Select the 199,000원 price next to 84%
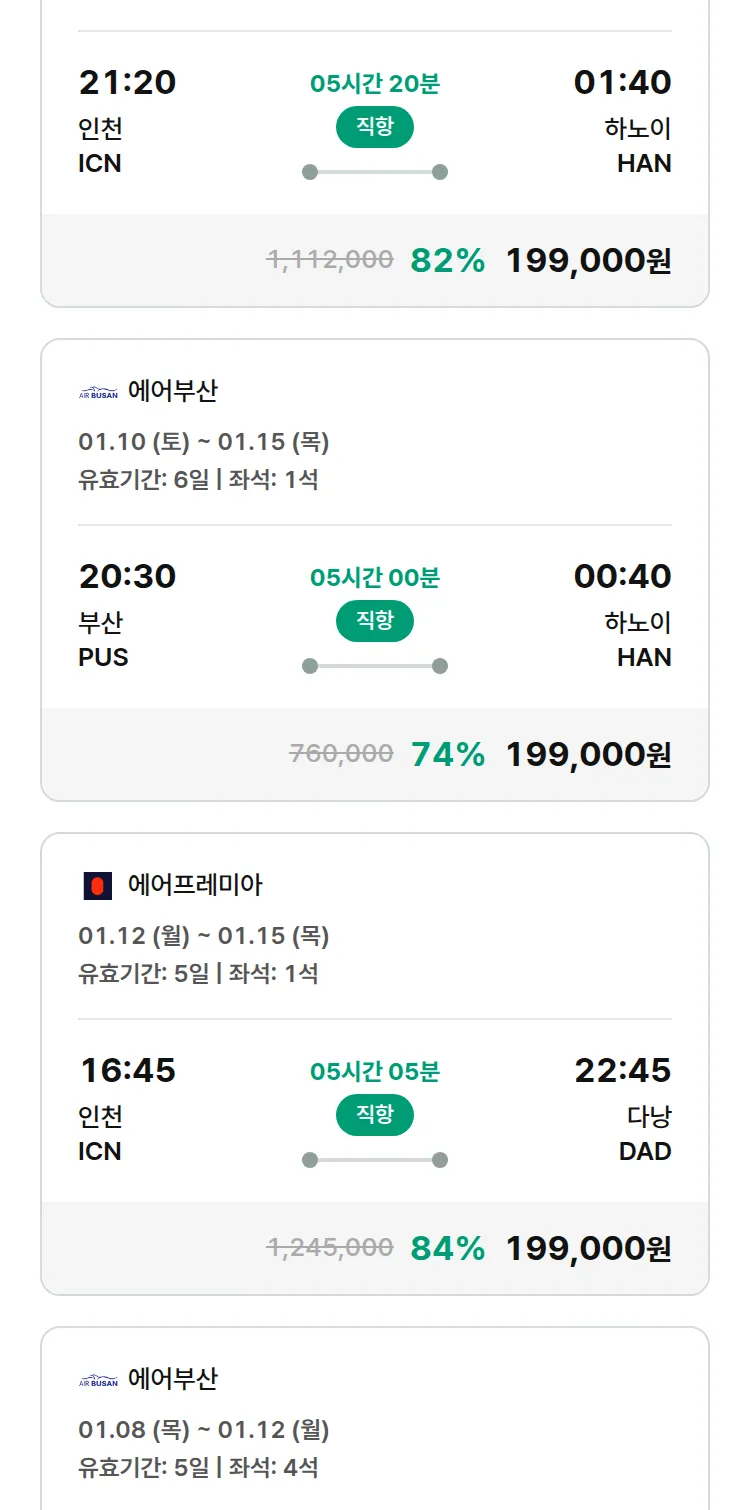Screen dimensions: 750x1510 [588, 1249]
